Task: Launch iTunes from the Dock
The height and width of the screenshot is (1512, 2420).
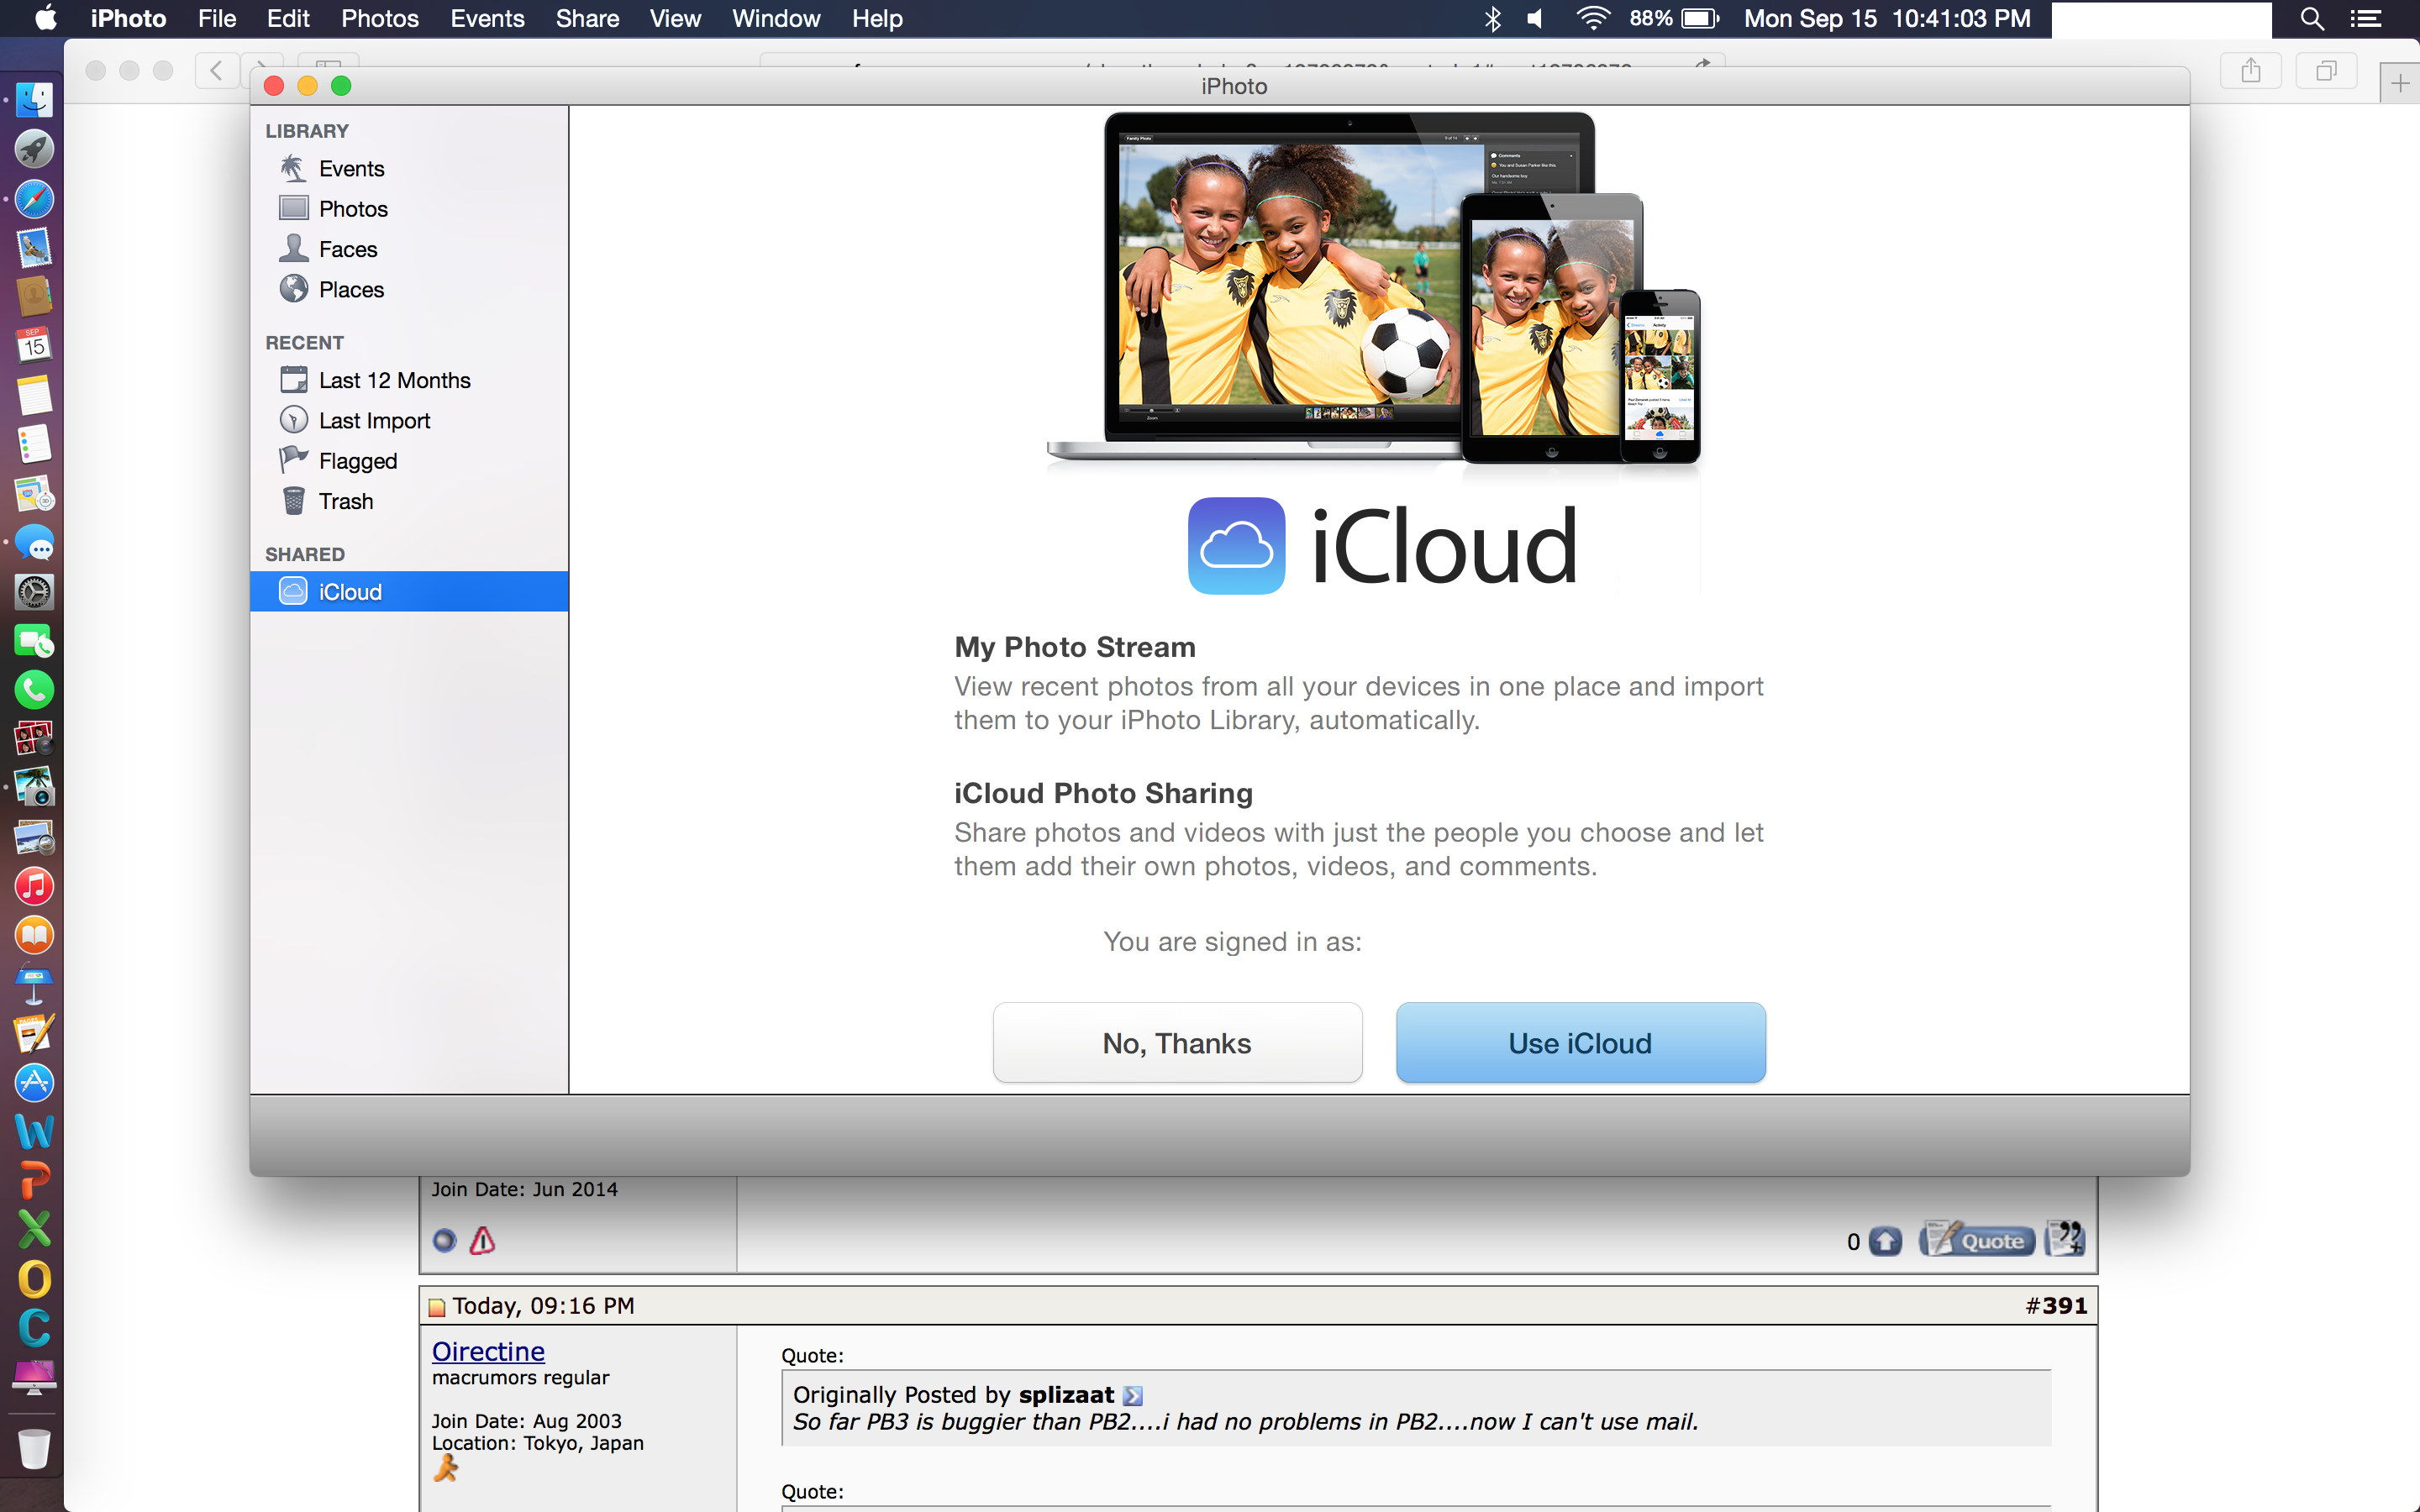Action: tap(34, 887)
